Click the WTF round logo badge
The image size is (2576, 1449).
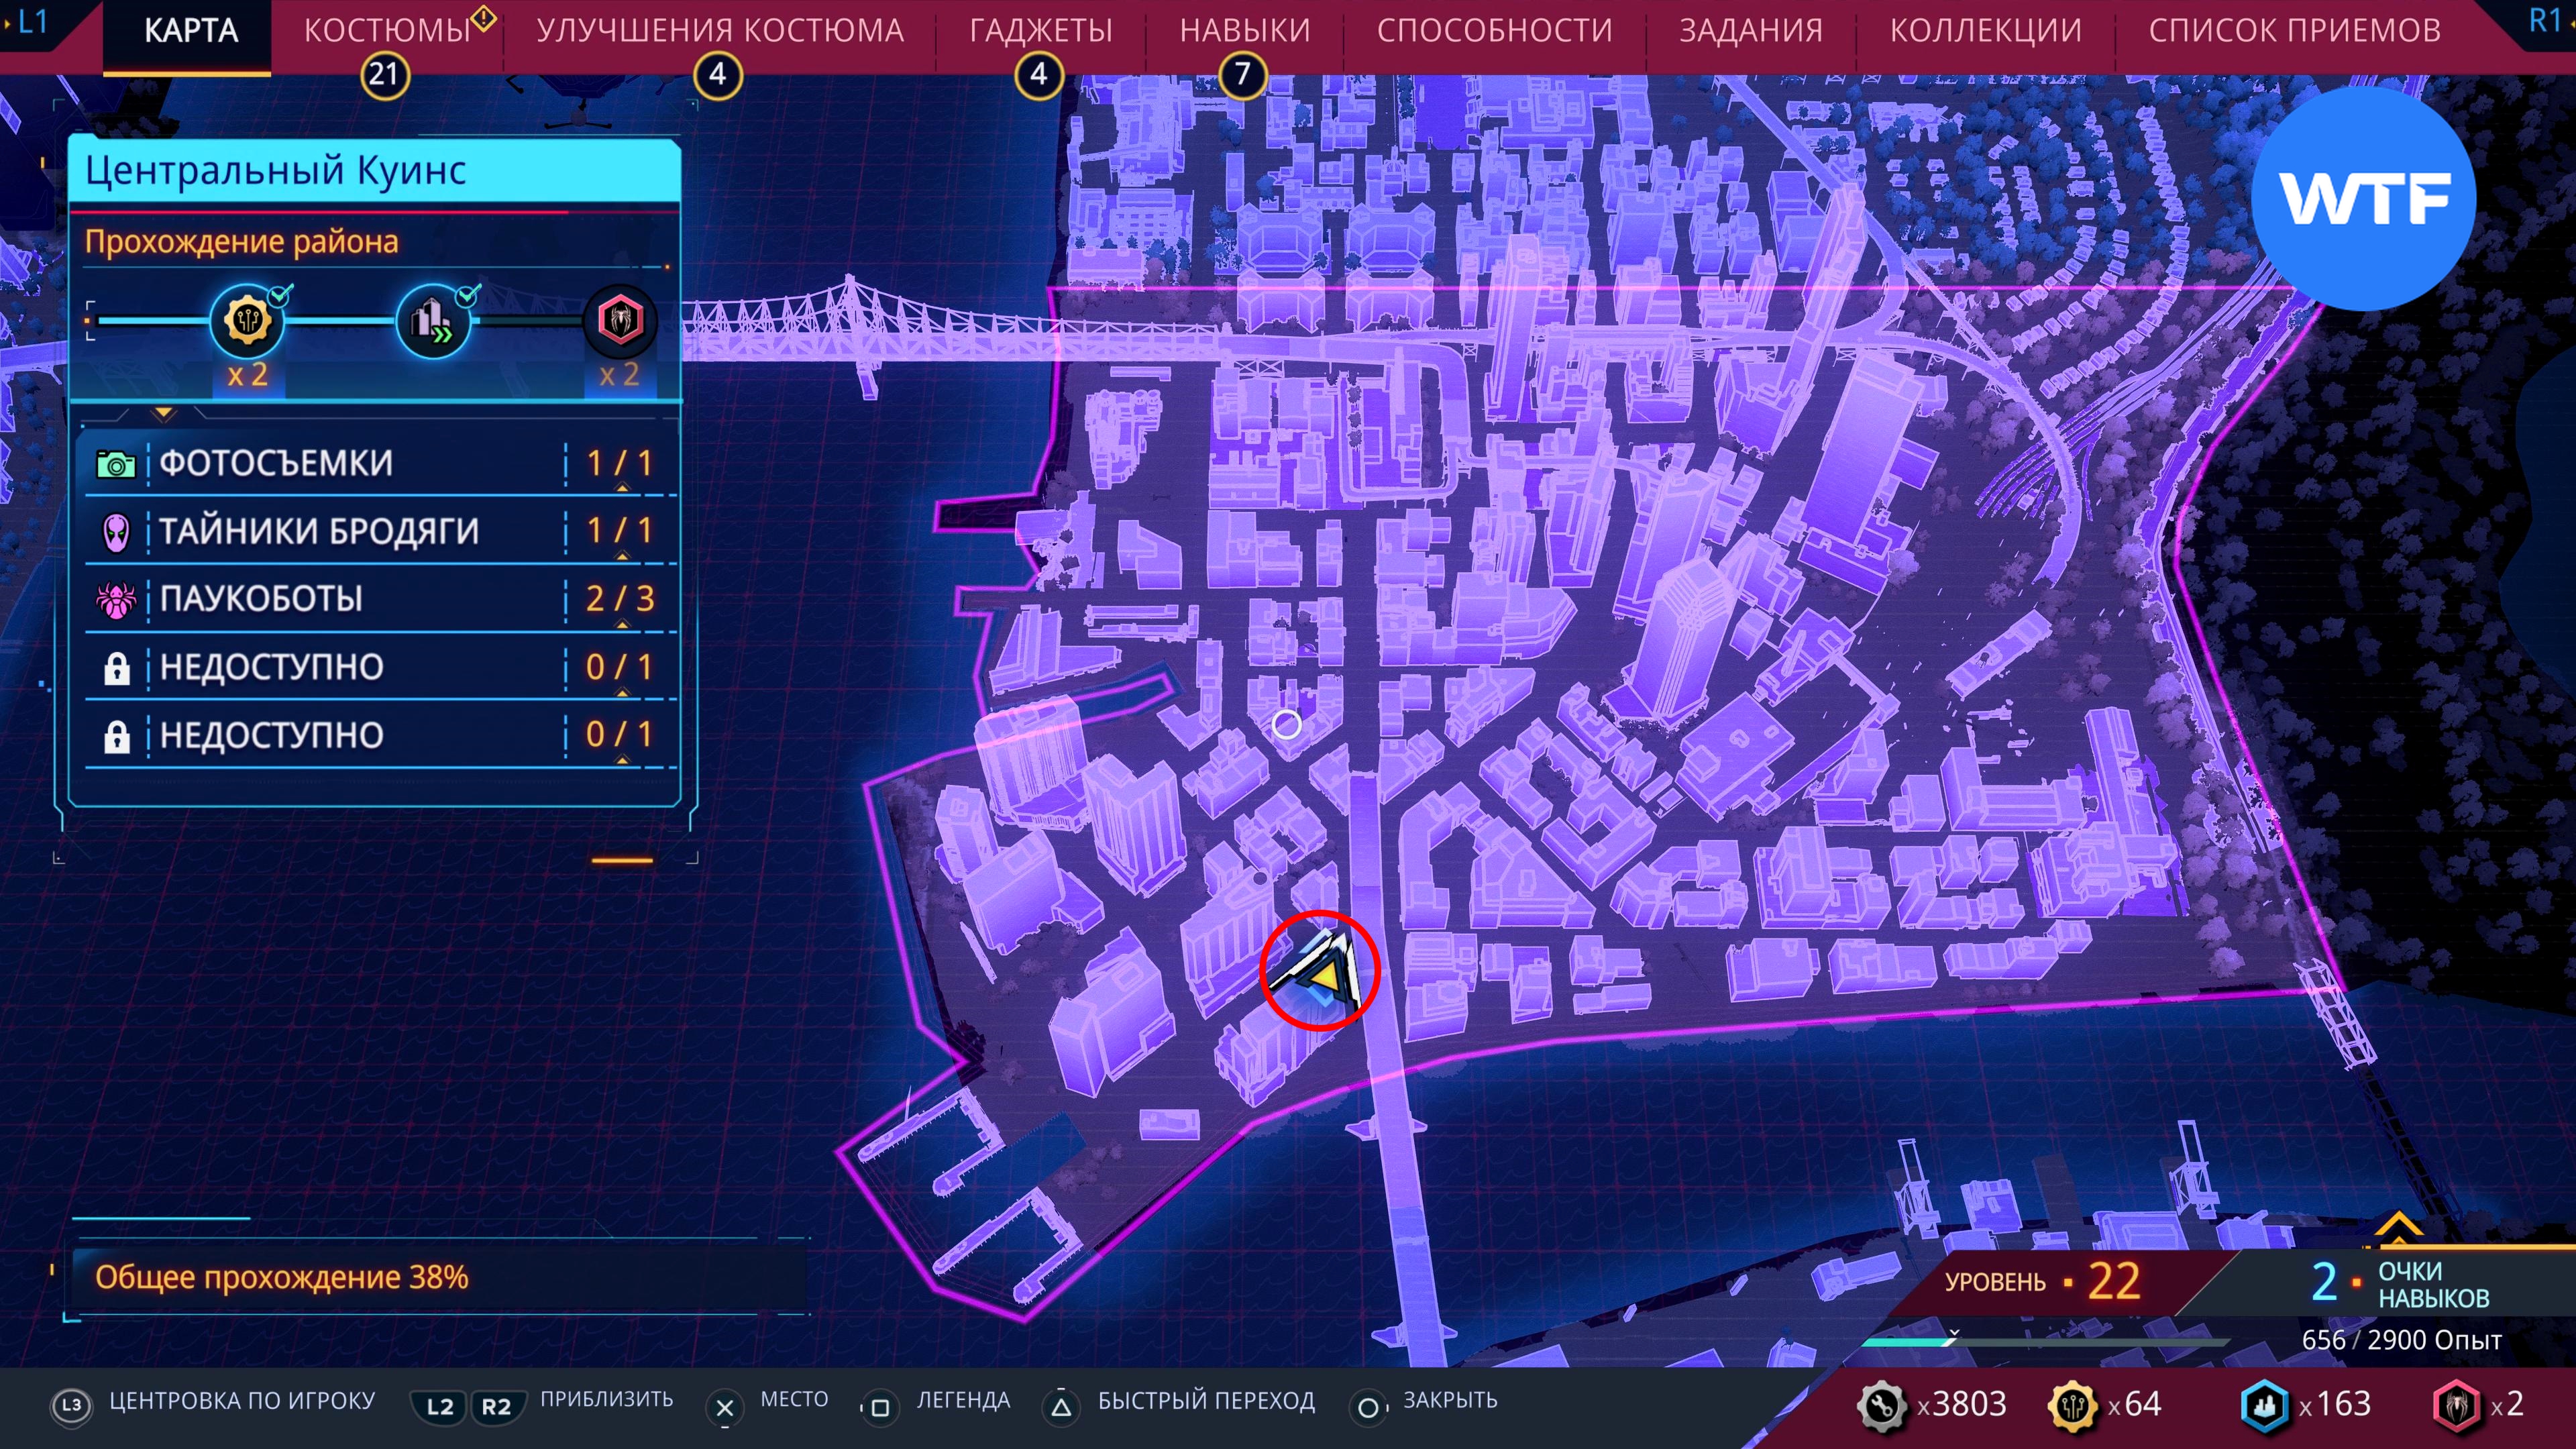2363,198
